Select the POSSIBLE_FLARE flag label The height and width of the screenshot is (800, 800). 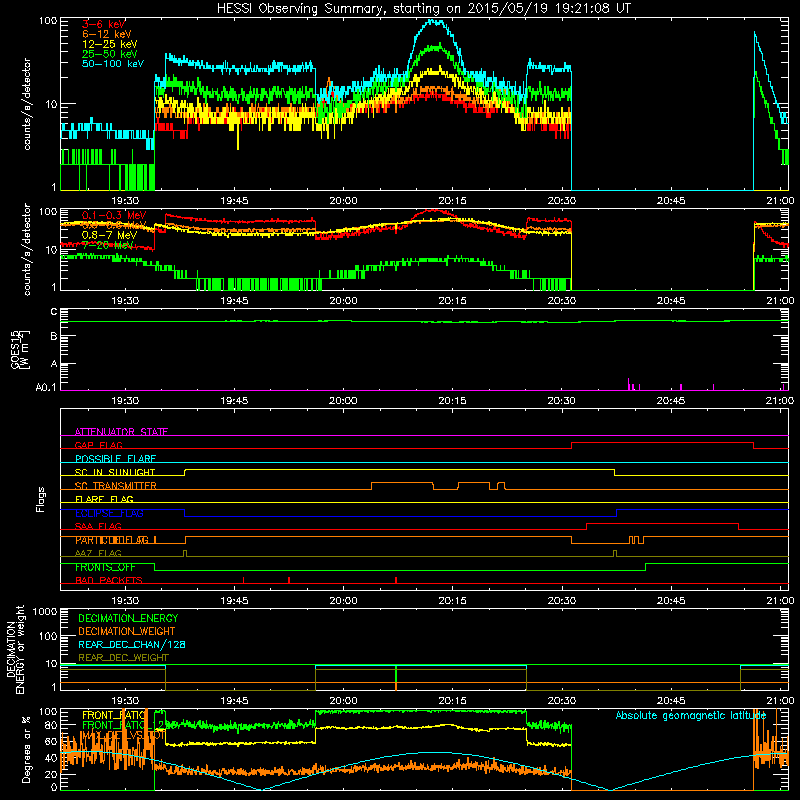115,459
